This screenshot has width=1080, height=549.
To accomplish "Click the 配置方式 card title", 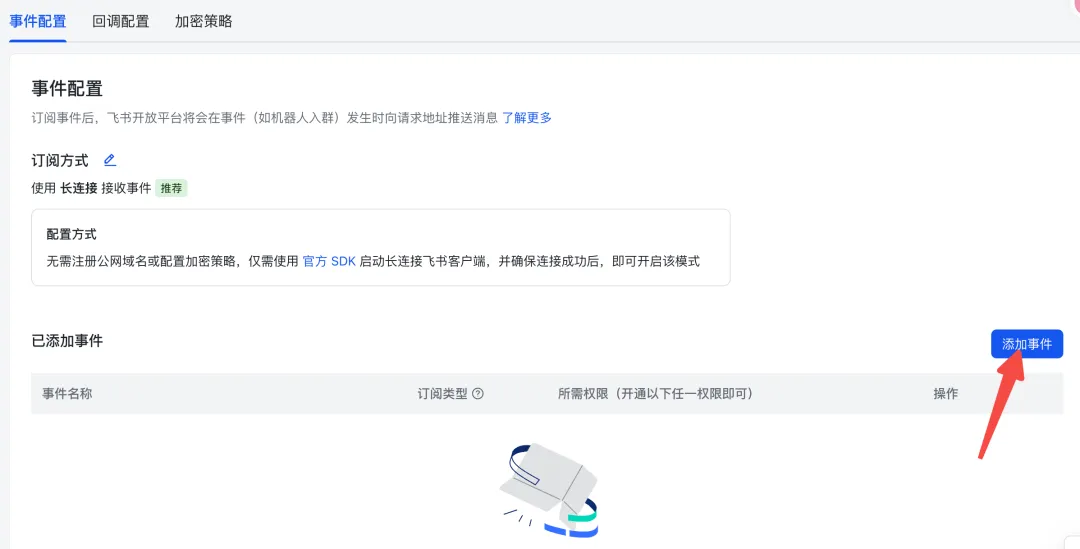I will tap(72, 234).
